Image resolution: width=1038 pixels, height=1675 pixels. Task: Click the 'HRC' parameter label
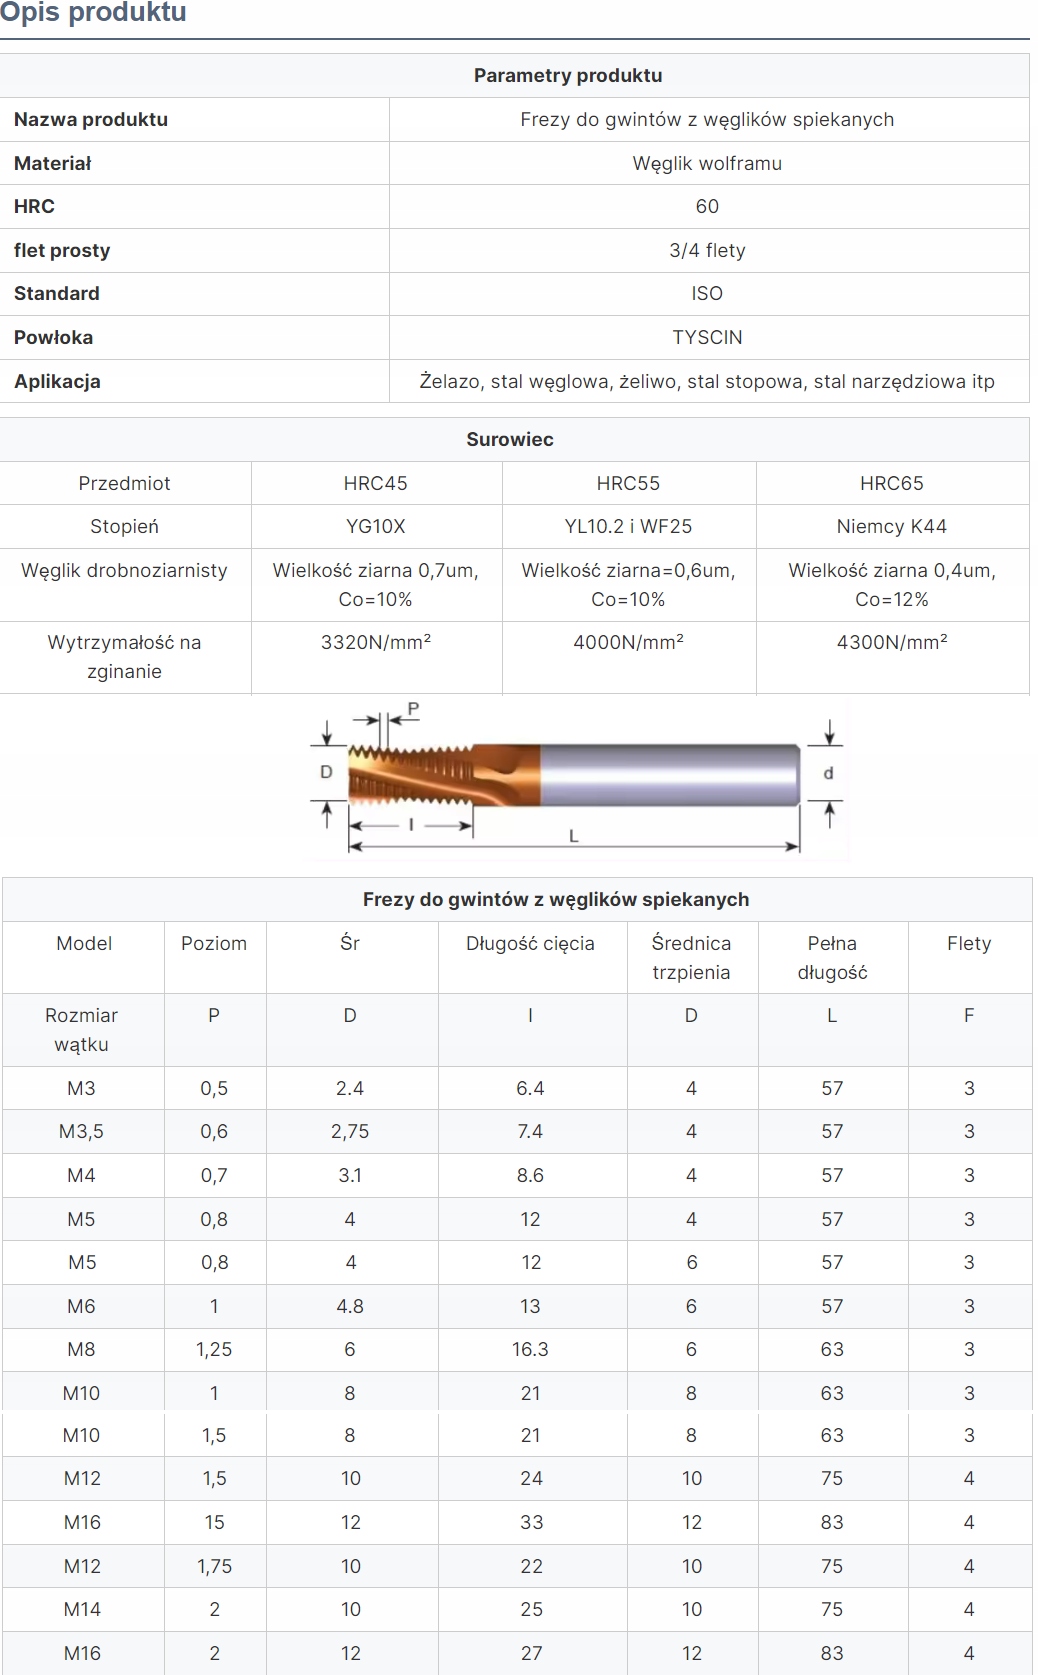pos(34,206)
